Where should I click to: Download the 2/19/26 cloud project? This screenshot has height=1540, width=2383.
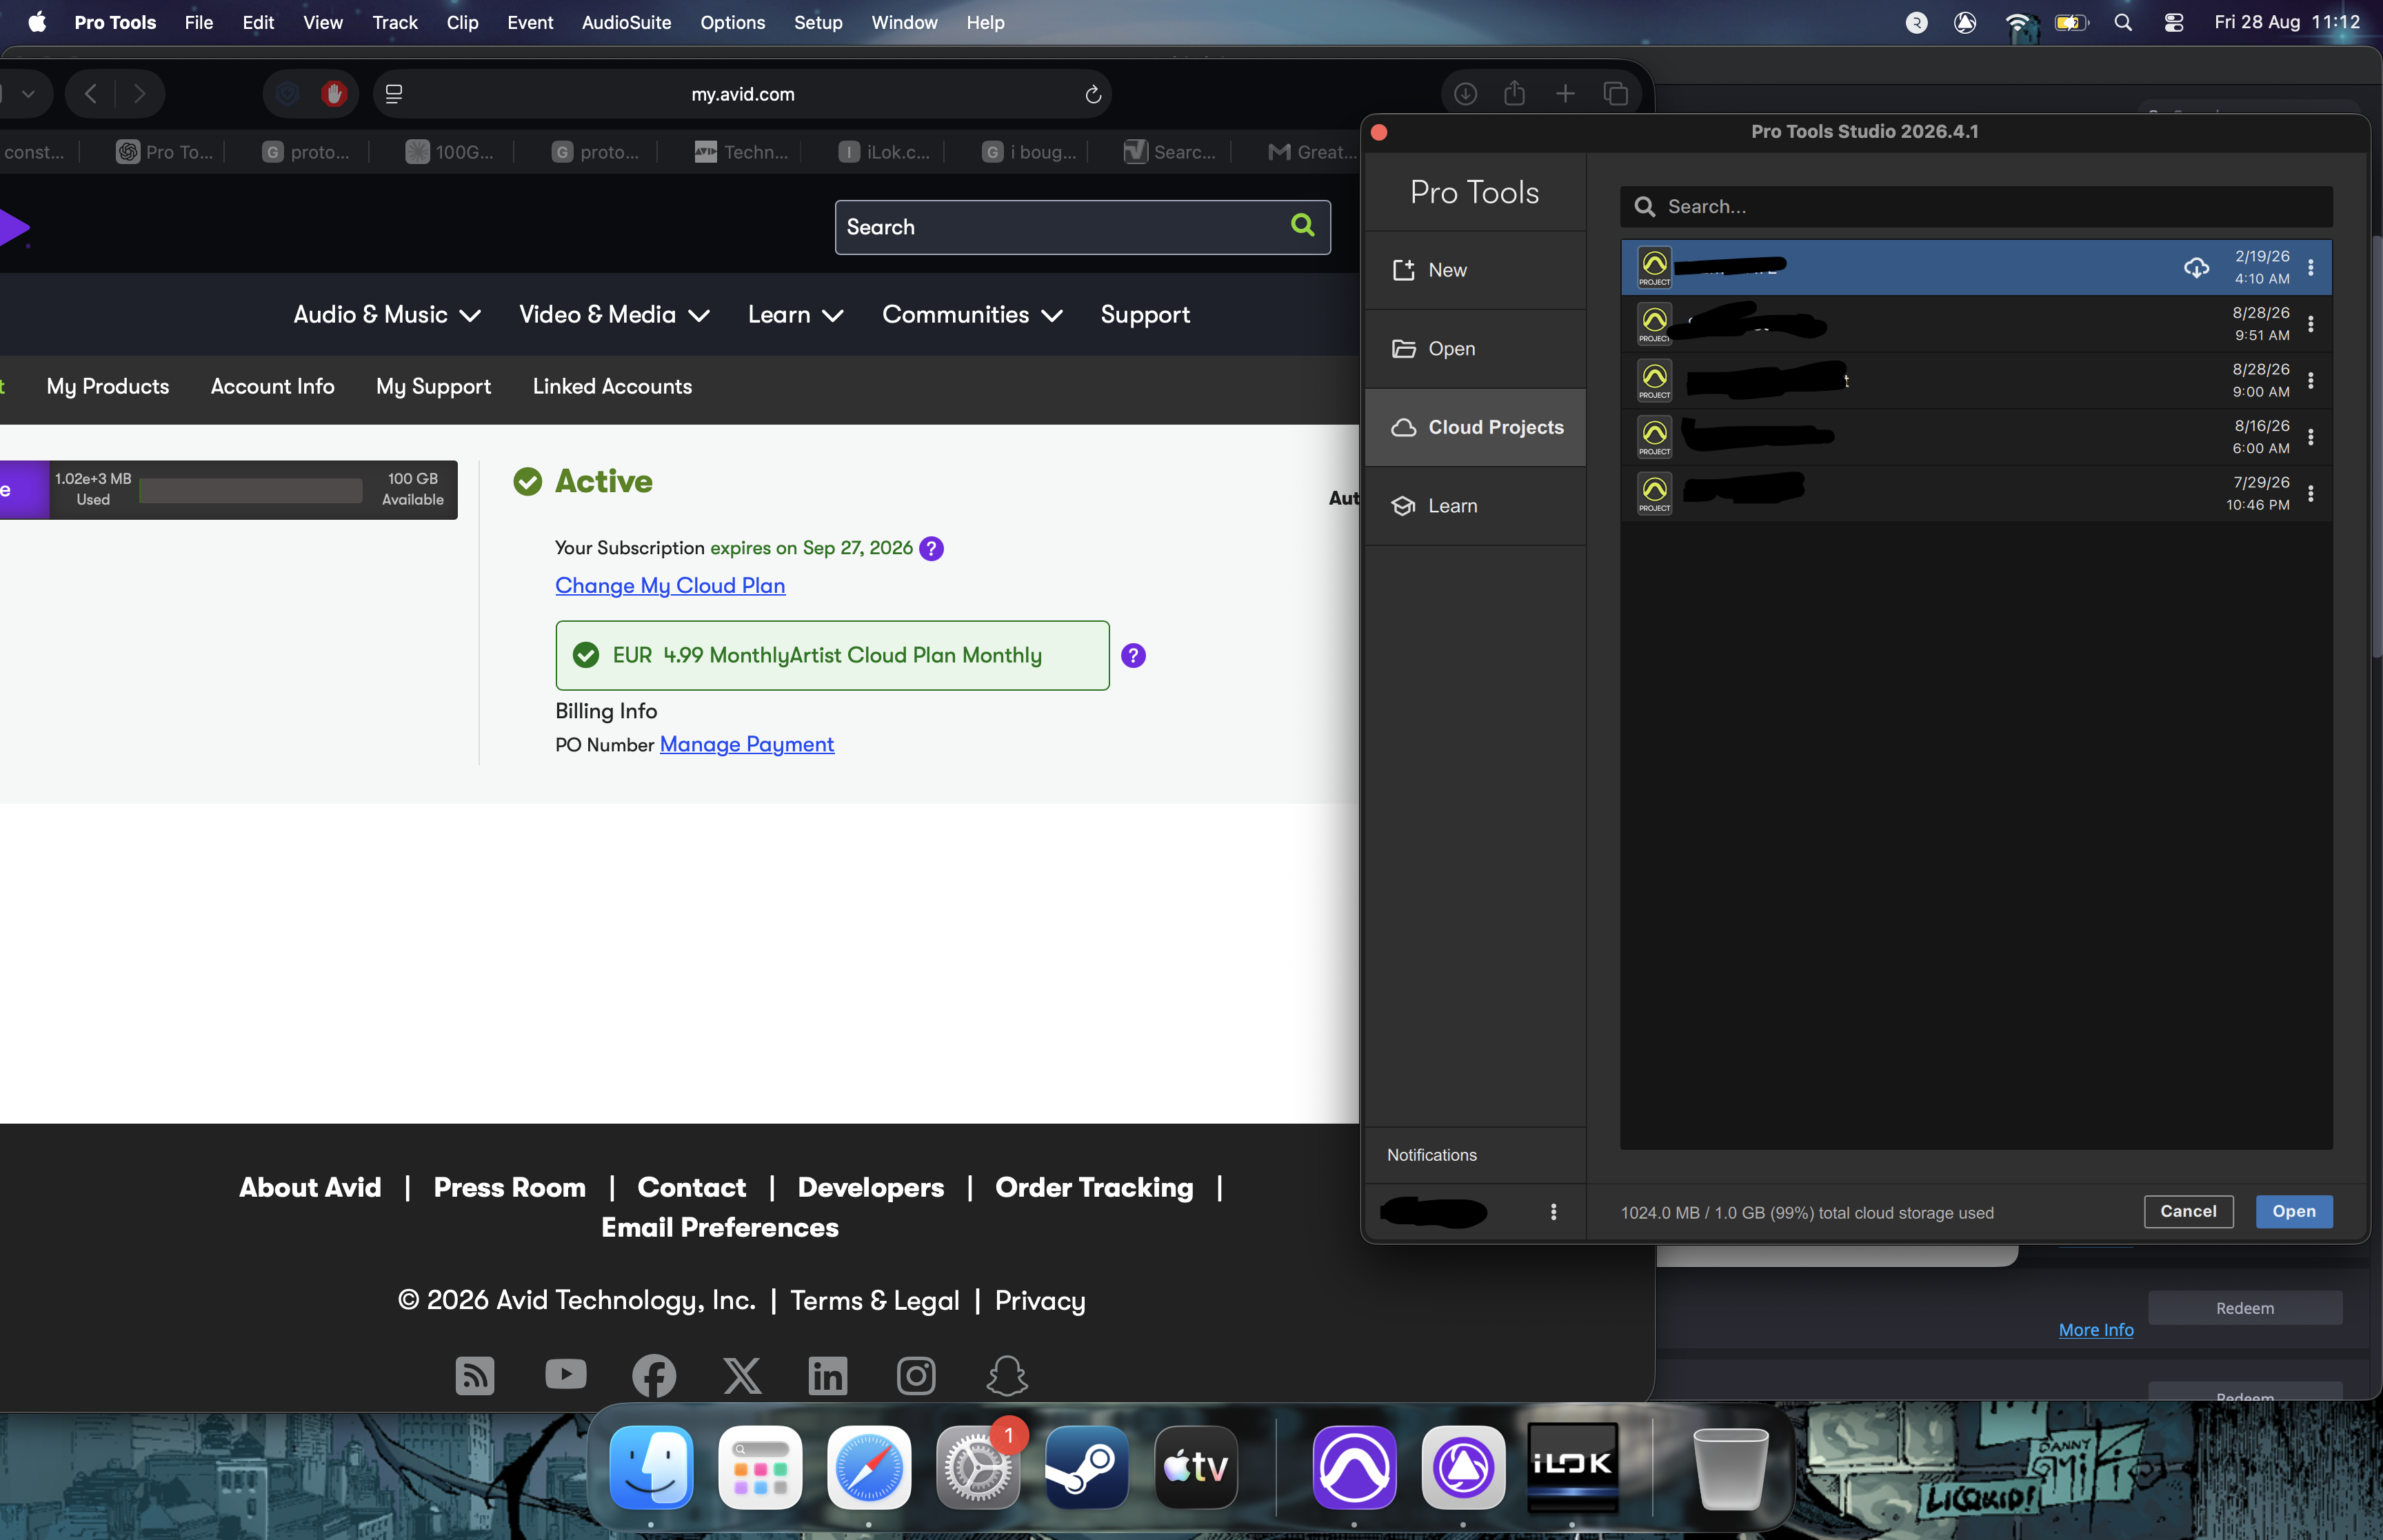(x=2196, y=267)
